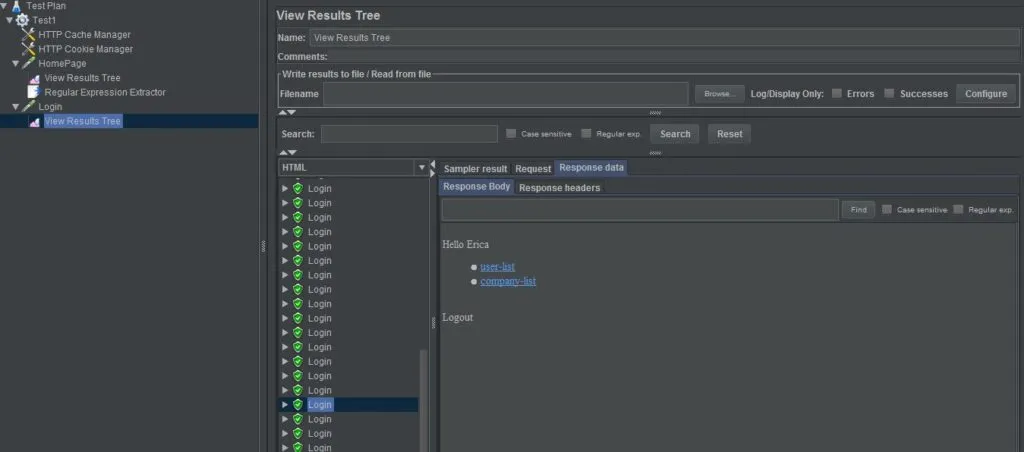This screenshot has width=1024, height=452.
Task: Click the HomePage sampler pipette icon
Action: (29, 63)
